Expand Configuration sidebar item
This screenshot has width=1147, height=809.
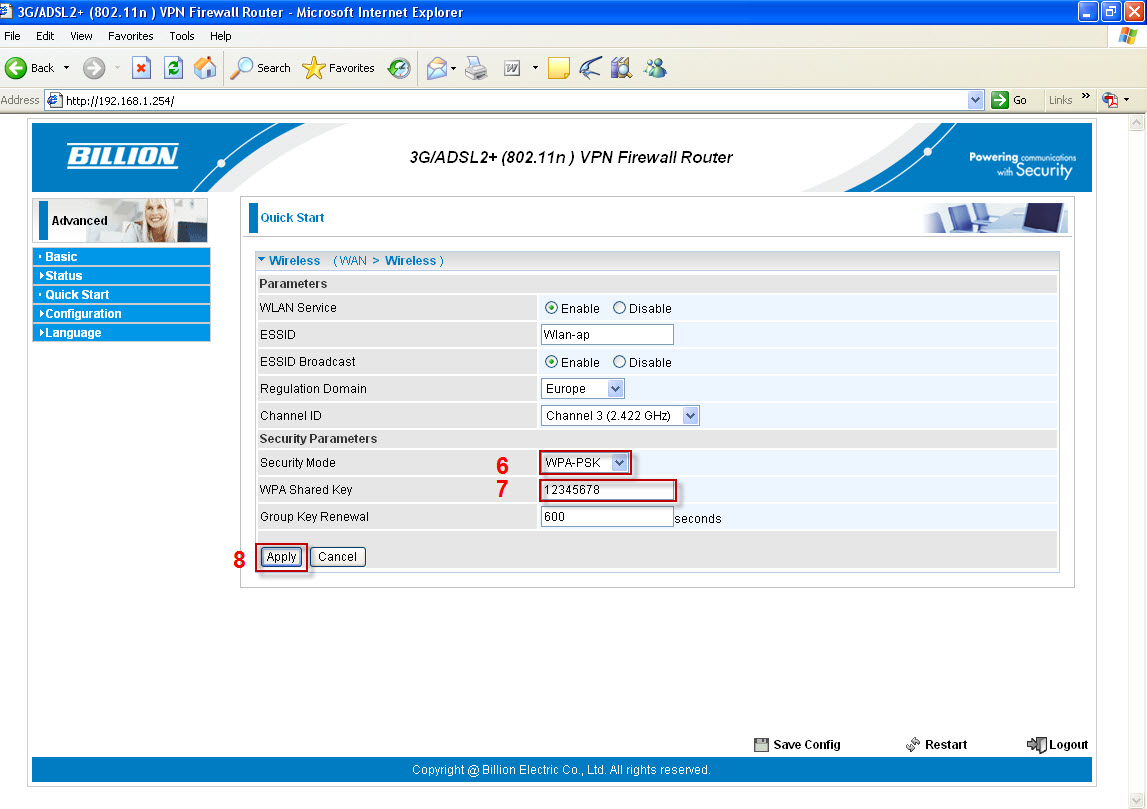121,314
